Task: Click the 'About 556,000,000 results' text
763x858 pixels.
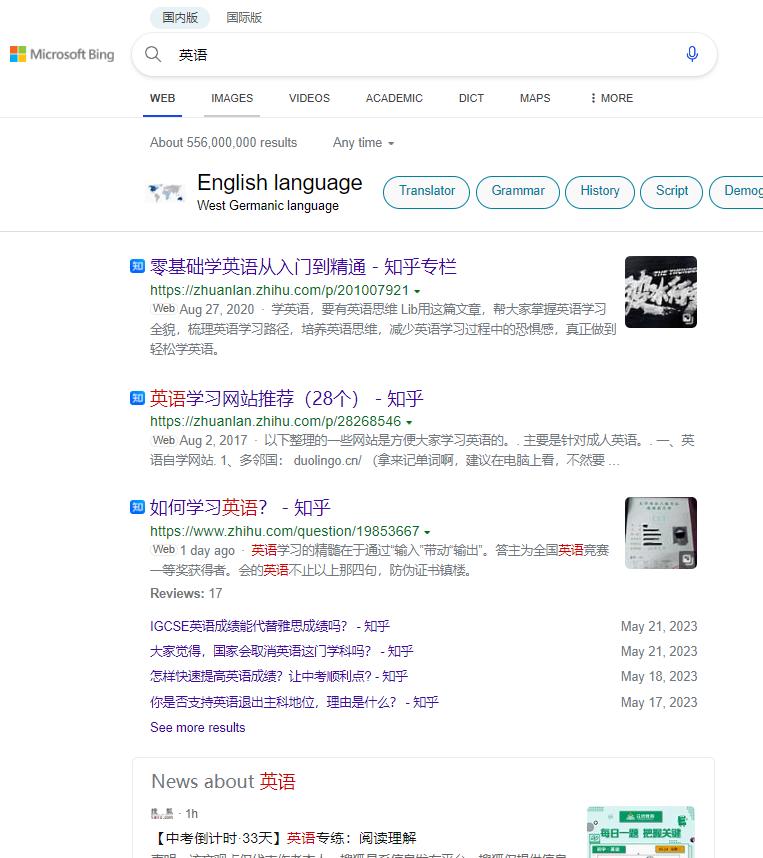Action: coord(223,143)
